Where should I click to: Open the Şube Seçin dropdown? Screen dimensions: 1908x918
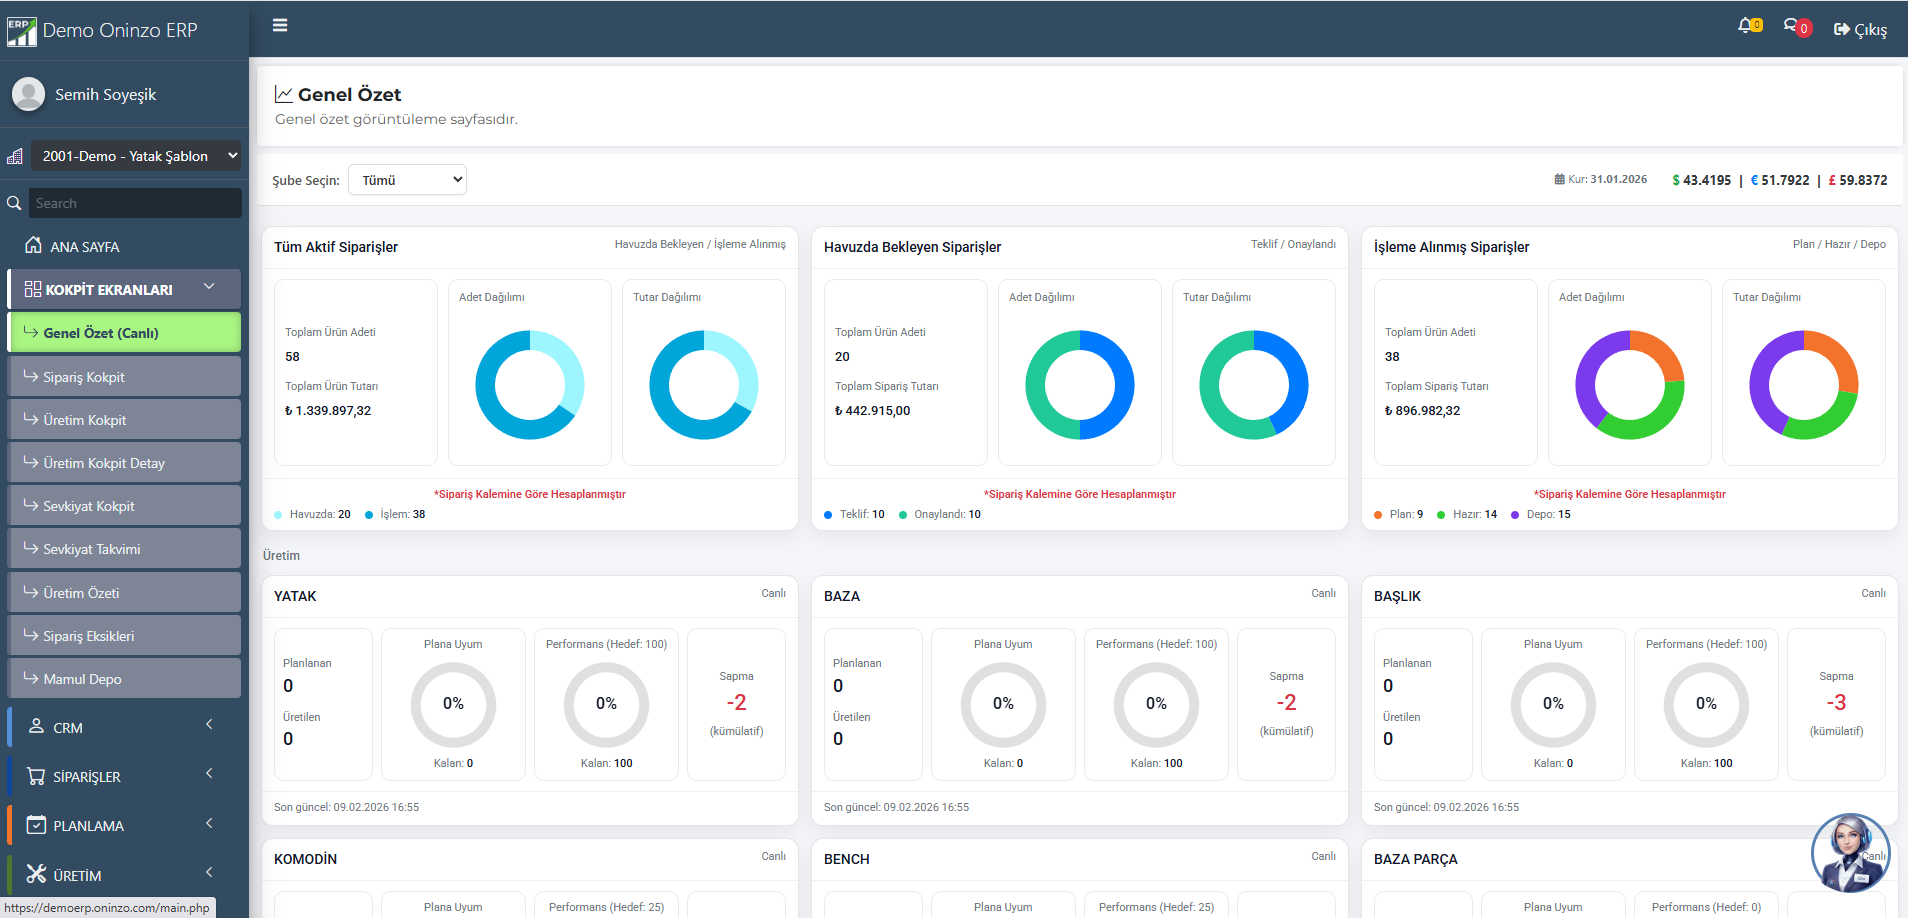pos(407,180)
